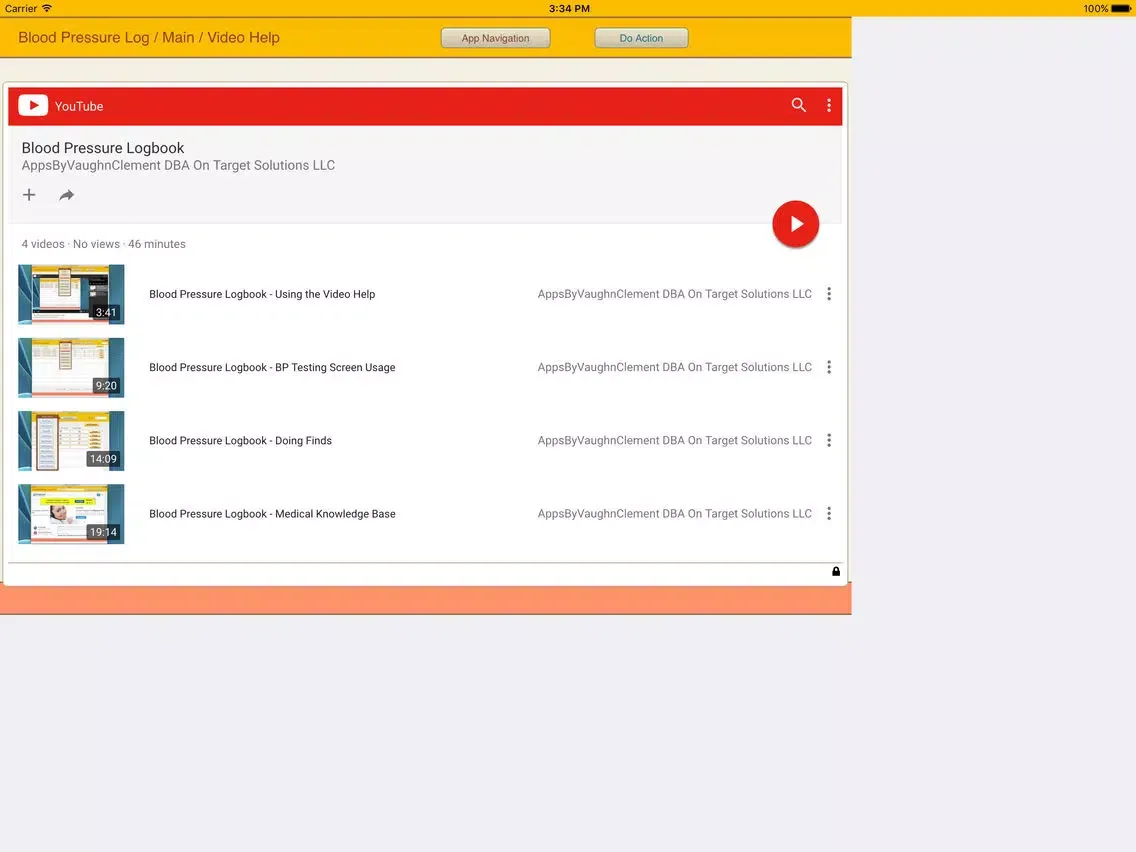Screen dimensions: 1136x852
Task: Click channel name in Doing Finds row
Action: tap(674, 440)
